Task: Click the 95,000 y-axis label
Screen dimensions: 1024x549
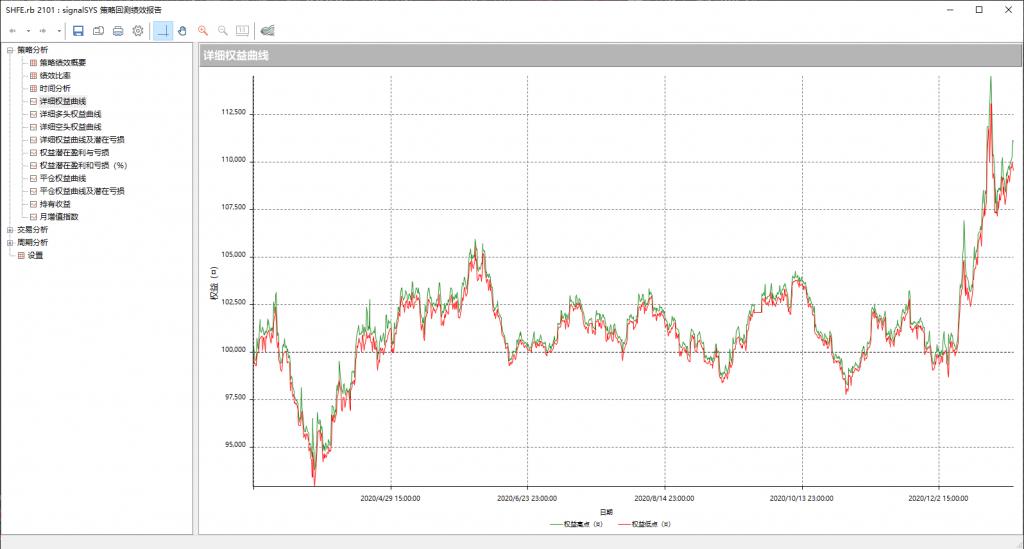Action: (x=235, y=445)
